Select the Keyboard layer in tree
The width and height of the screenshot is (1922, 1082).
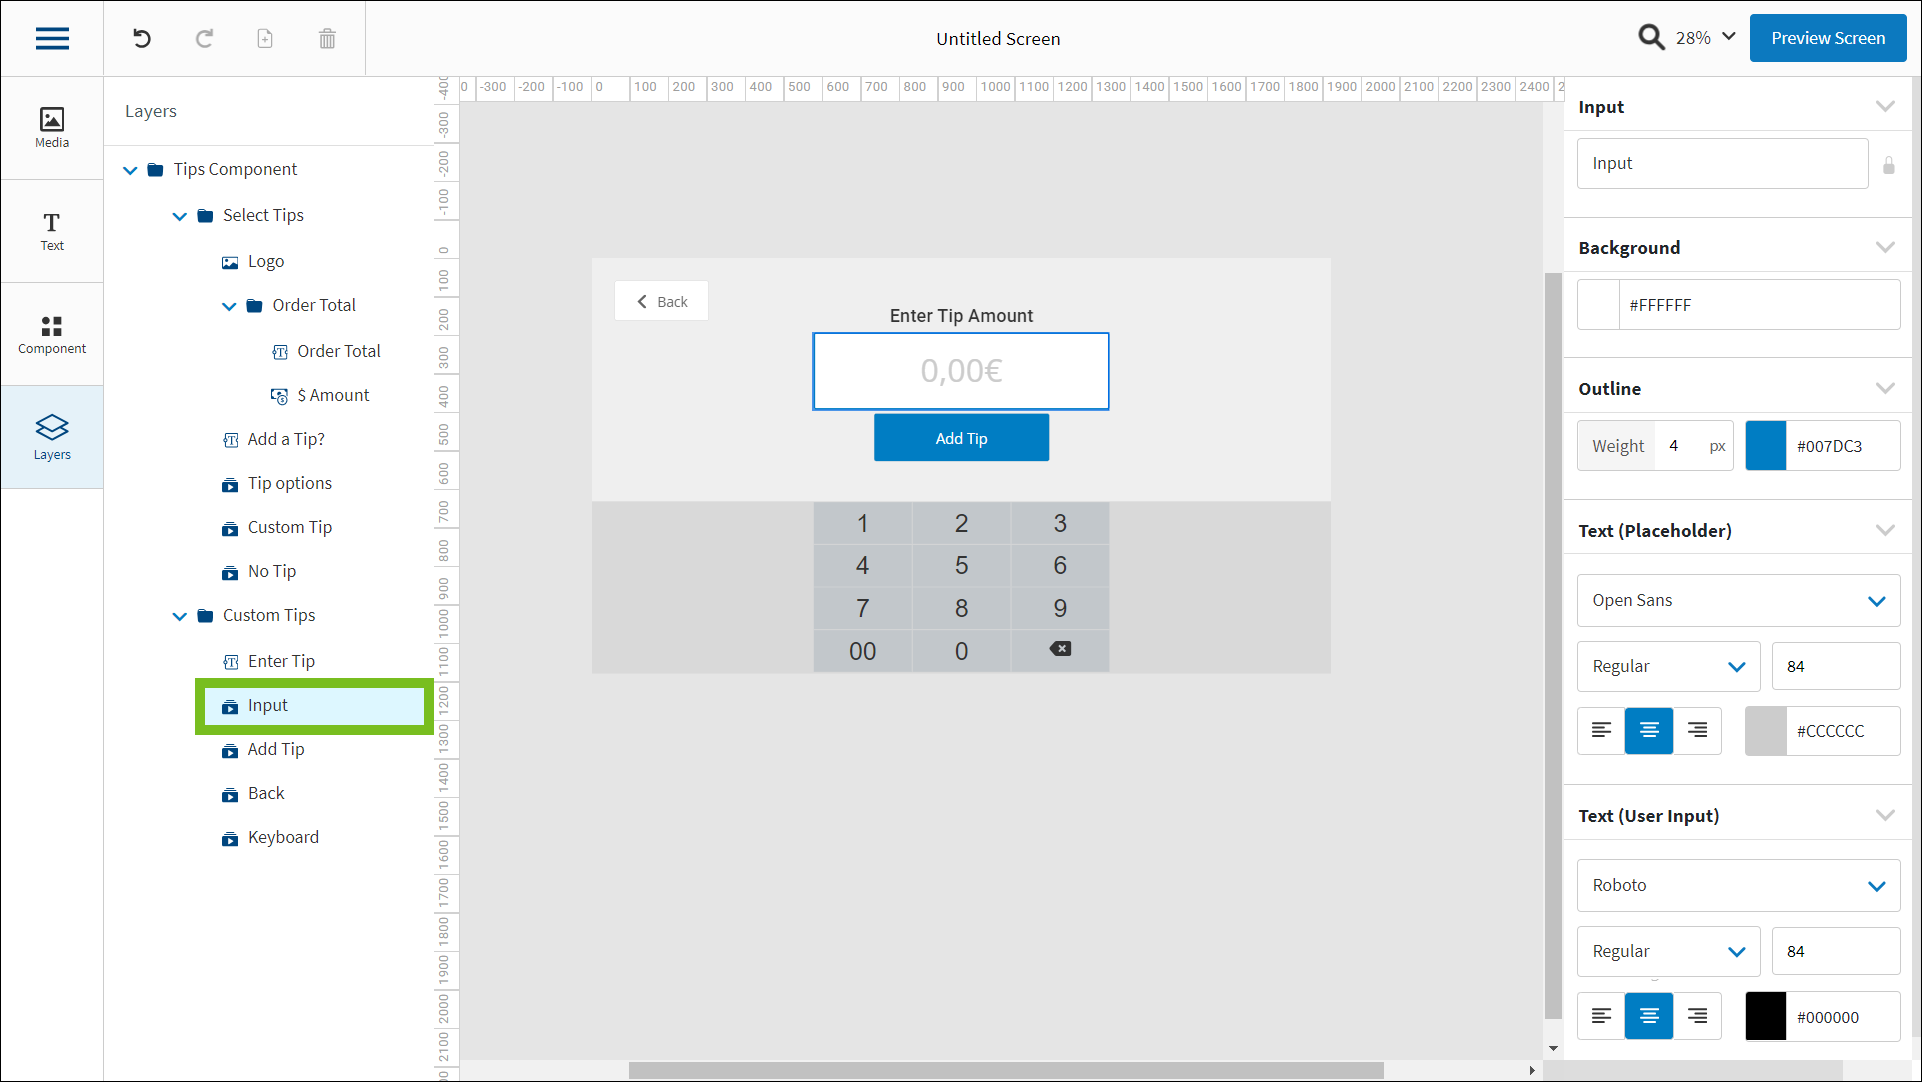tap(283, 837)
